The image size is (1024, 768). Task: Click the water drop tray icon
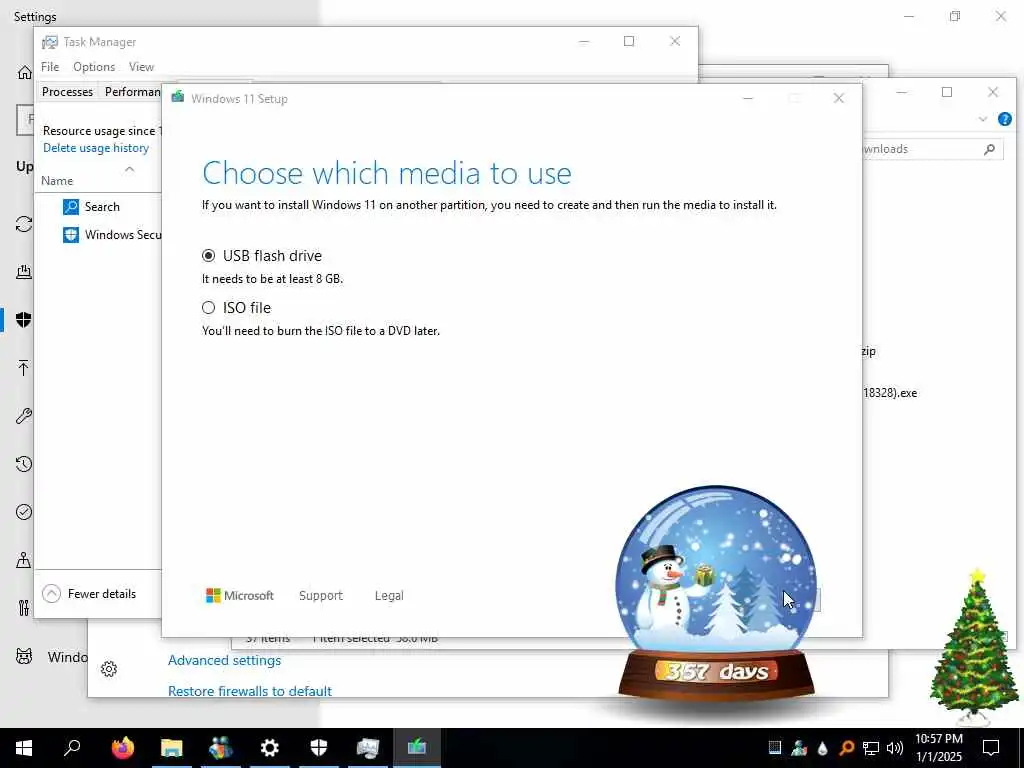coord(822,748)
